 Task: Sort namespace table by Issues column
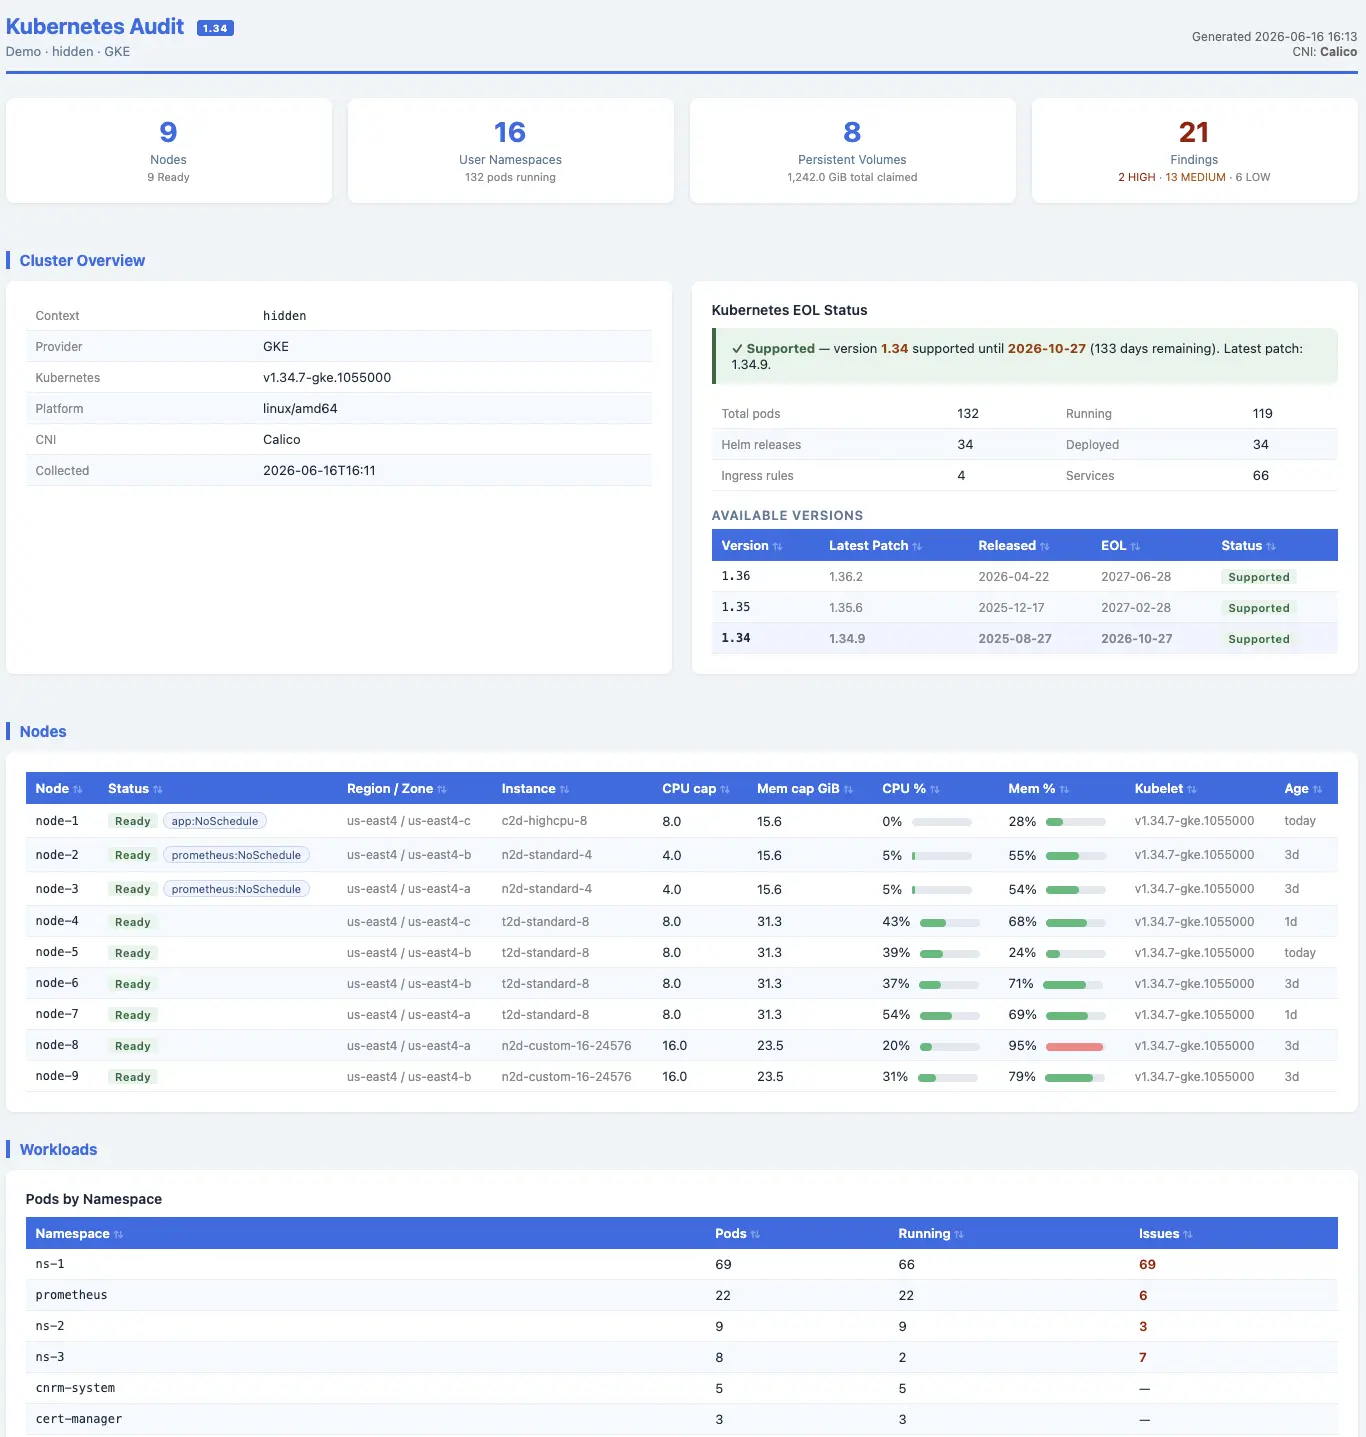coord(1165,1234)
